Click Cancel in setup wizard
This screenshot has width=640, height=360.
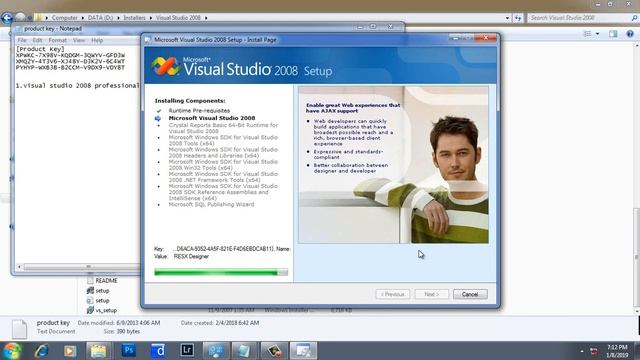[470, 294]
